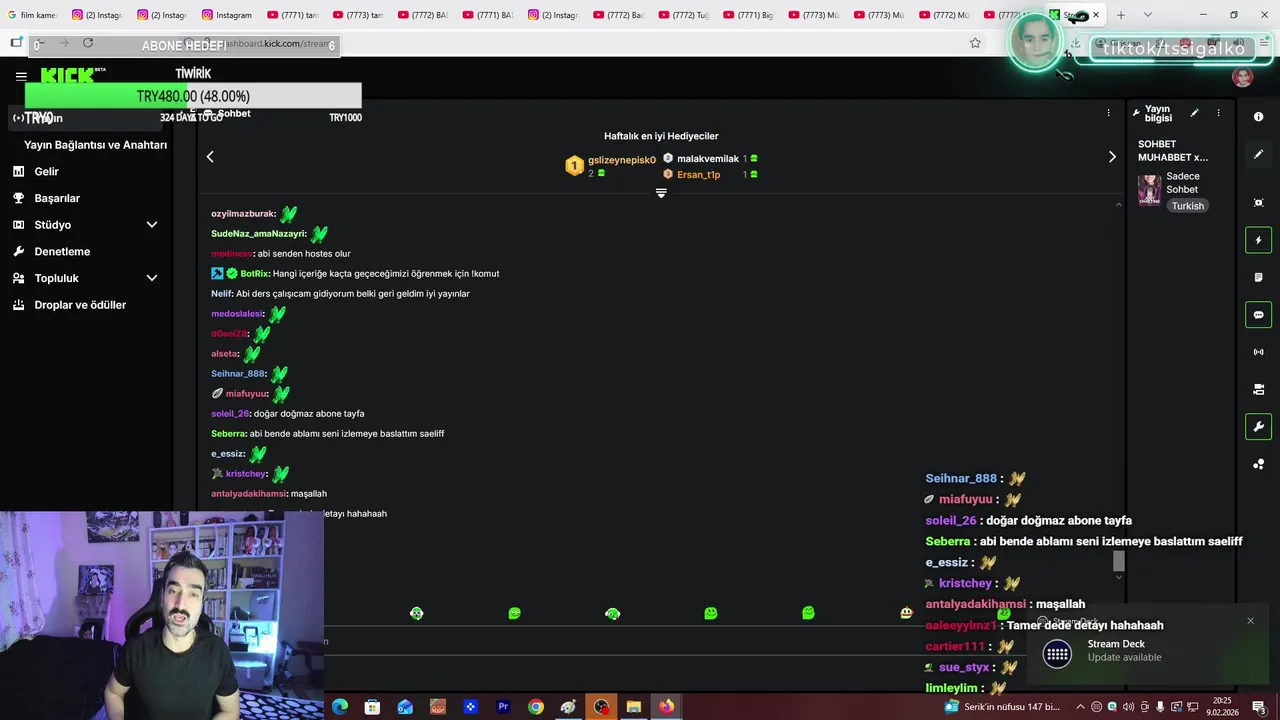Image resolution: width=1280 pixels, height=720 pixels.
Task: Click the broadcast signal icon in the right toolbar
Action: [x=1258, y=352]
